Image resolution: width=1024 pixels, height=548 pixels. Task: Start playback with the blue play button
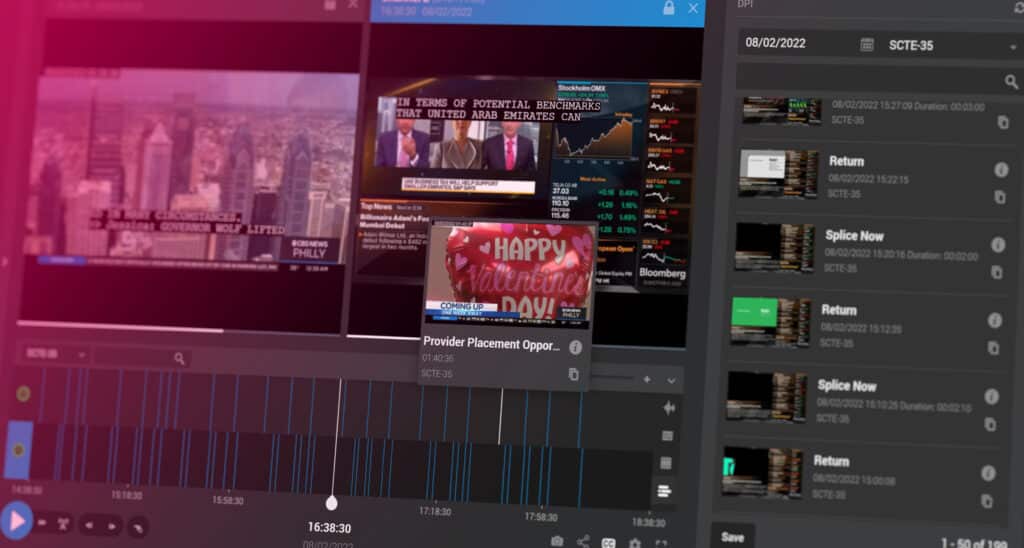click(14, 521)
